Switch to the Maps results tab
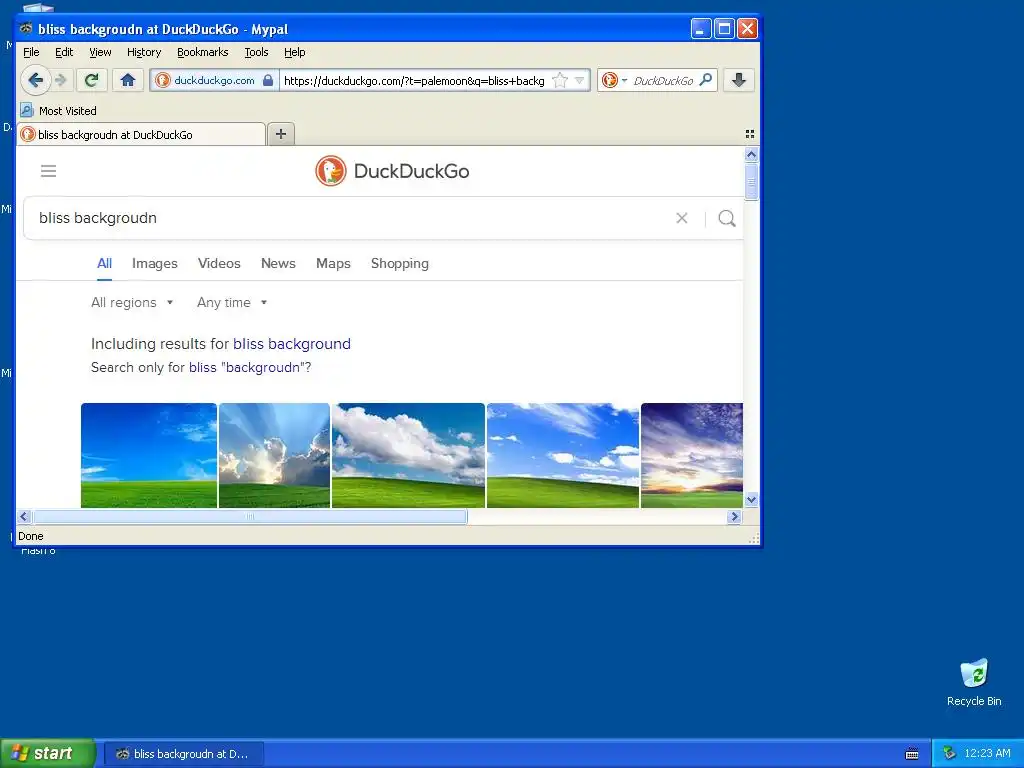This screenshot has height=768, width=1024. (x=333, y=263)
